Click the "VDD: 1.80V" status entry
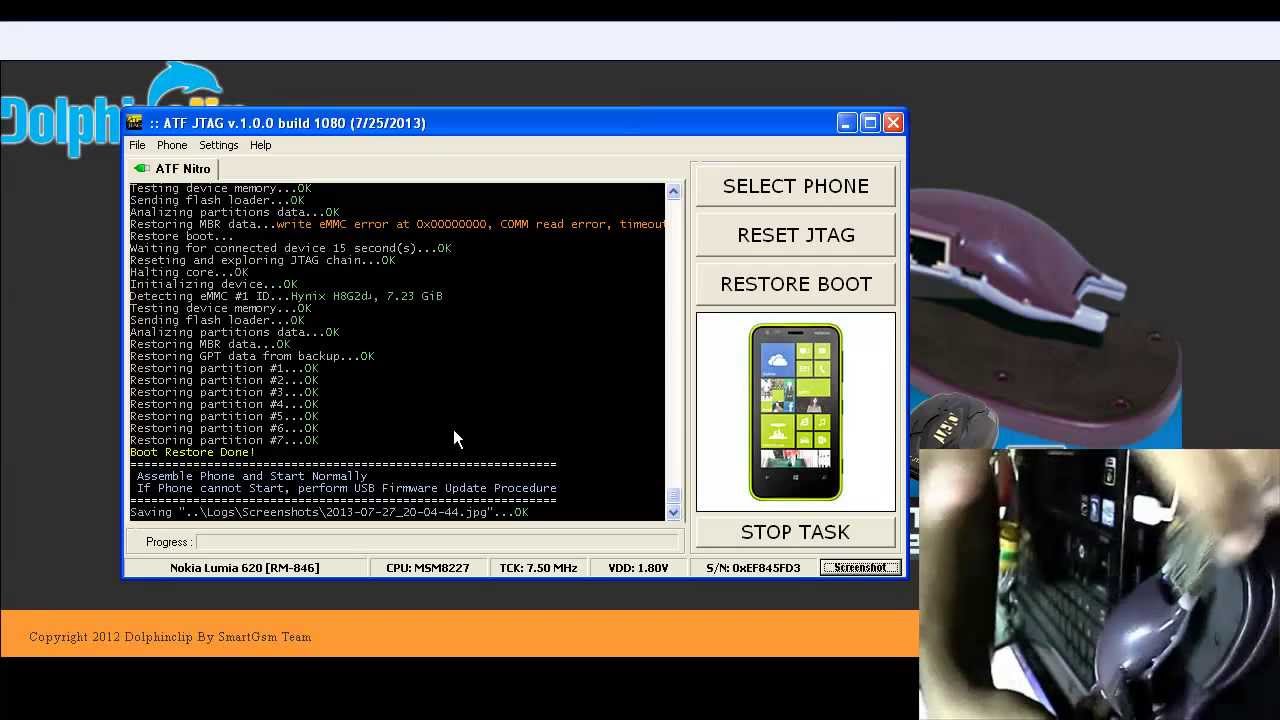 [x=638, y=567]
